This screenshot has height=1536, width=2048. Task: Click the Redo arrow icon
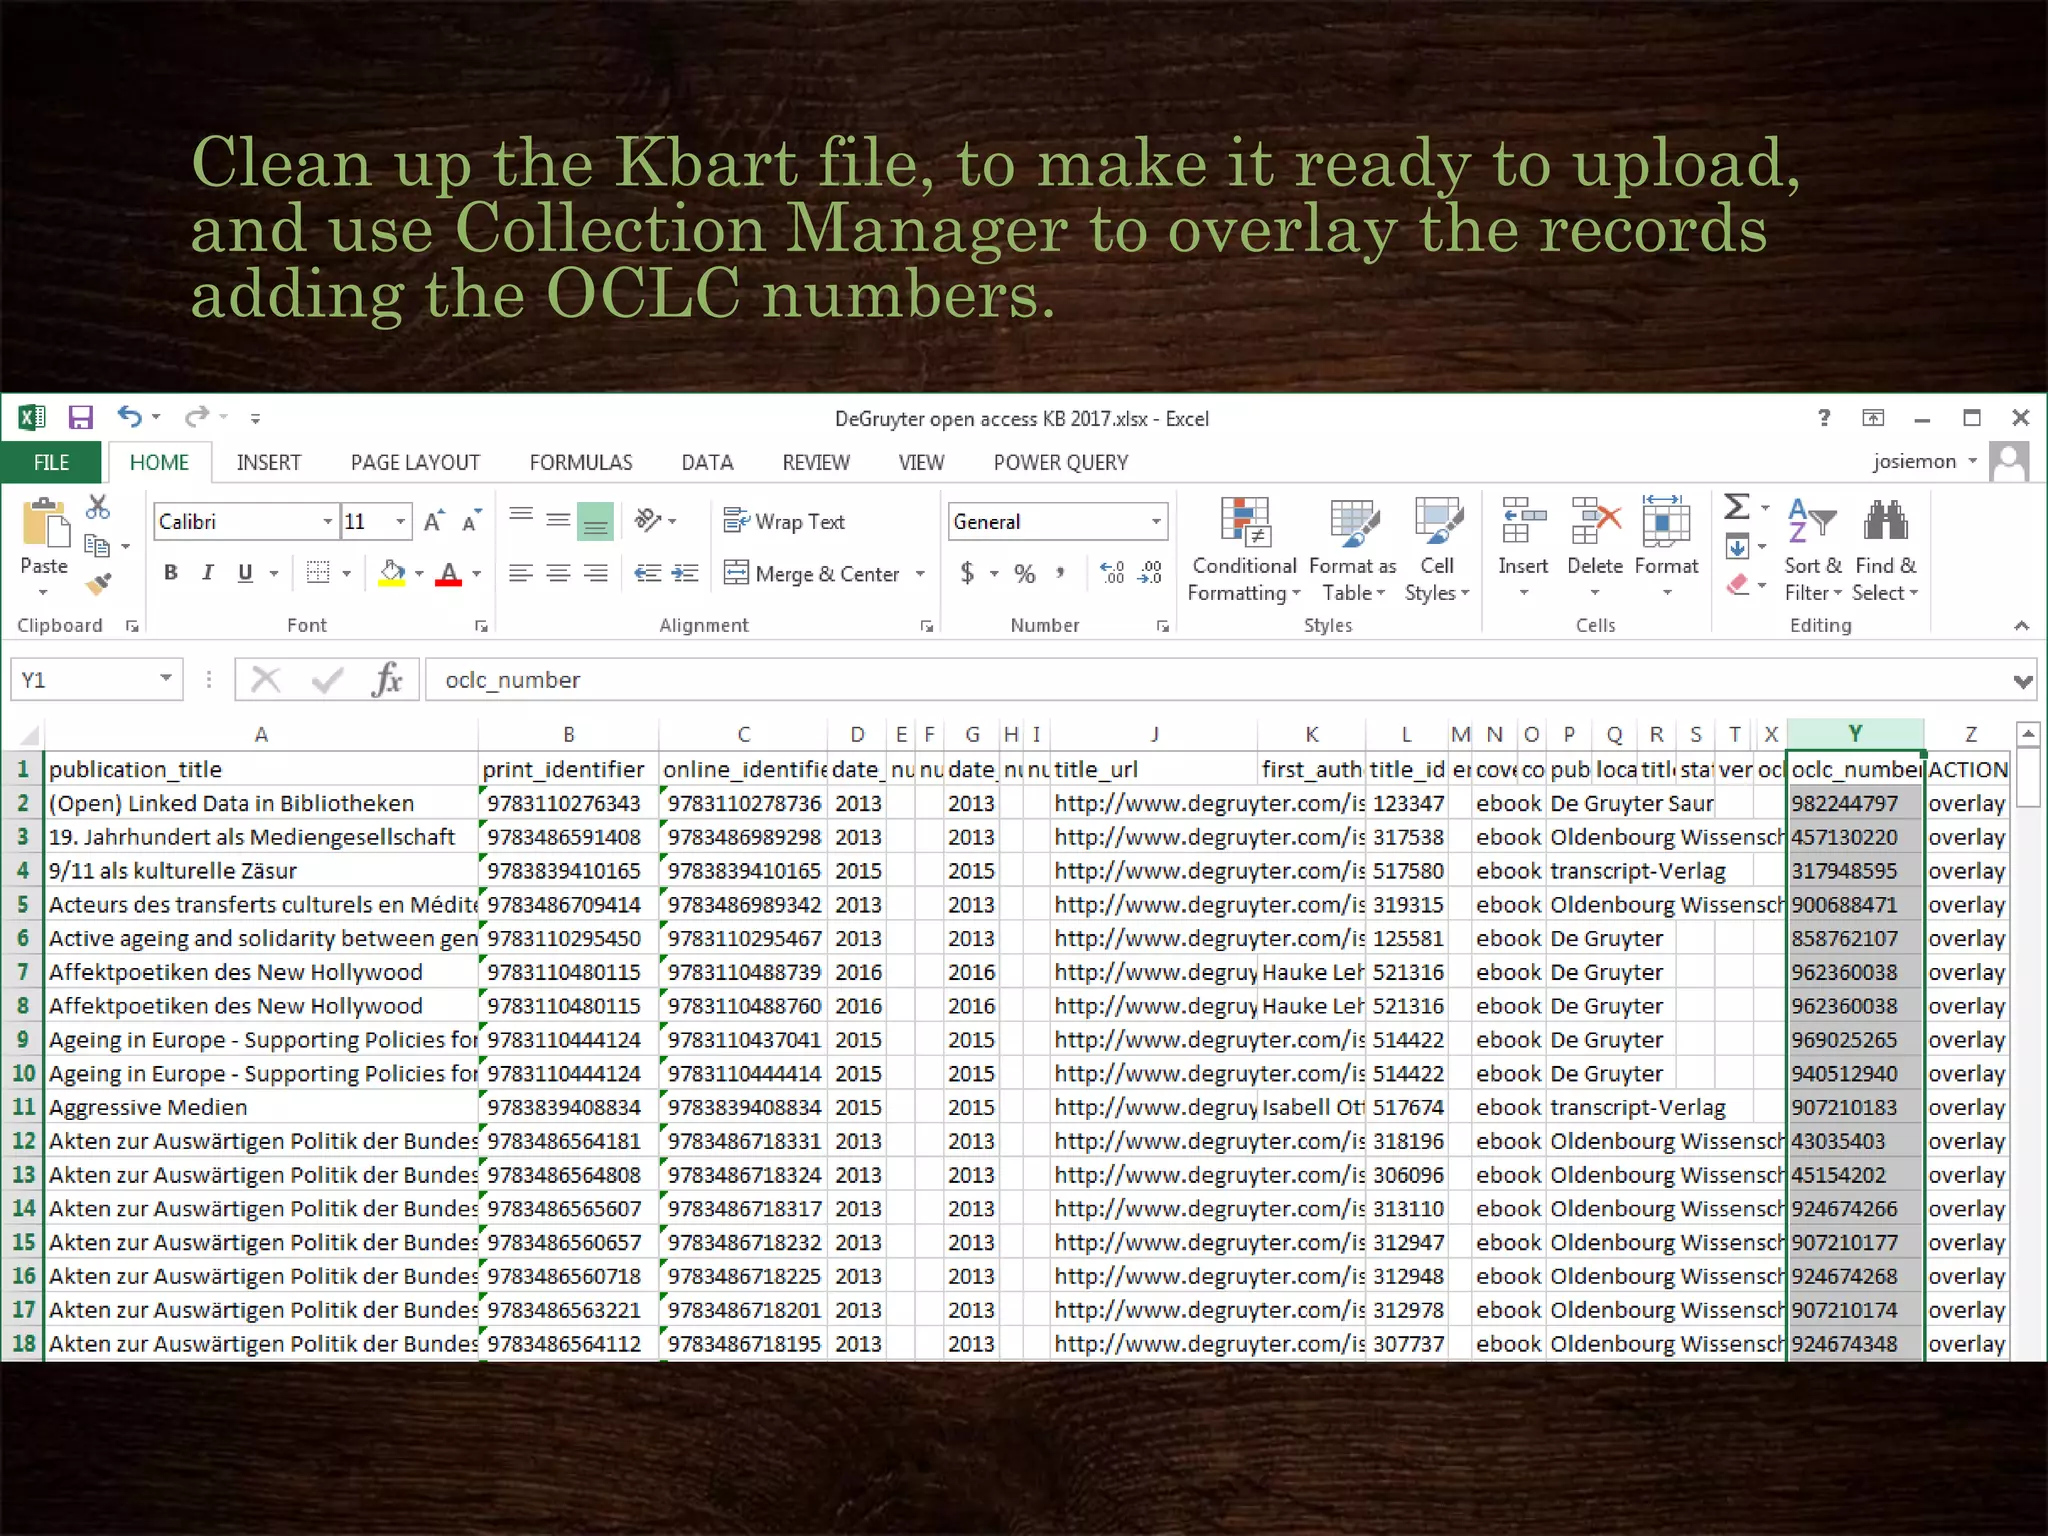(x=197, y=416)
